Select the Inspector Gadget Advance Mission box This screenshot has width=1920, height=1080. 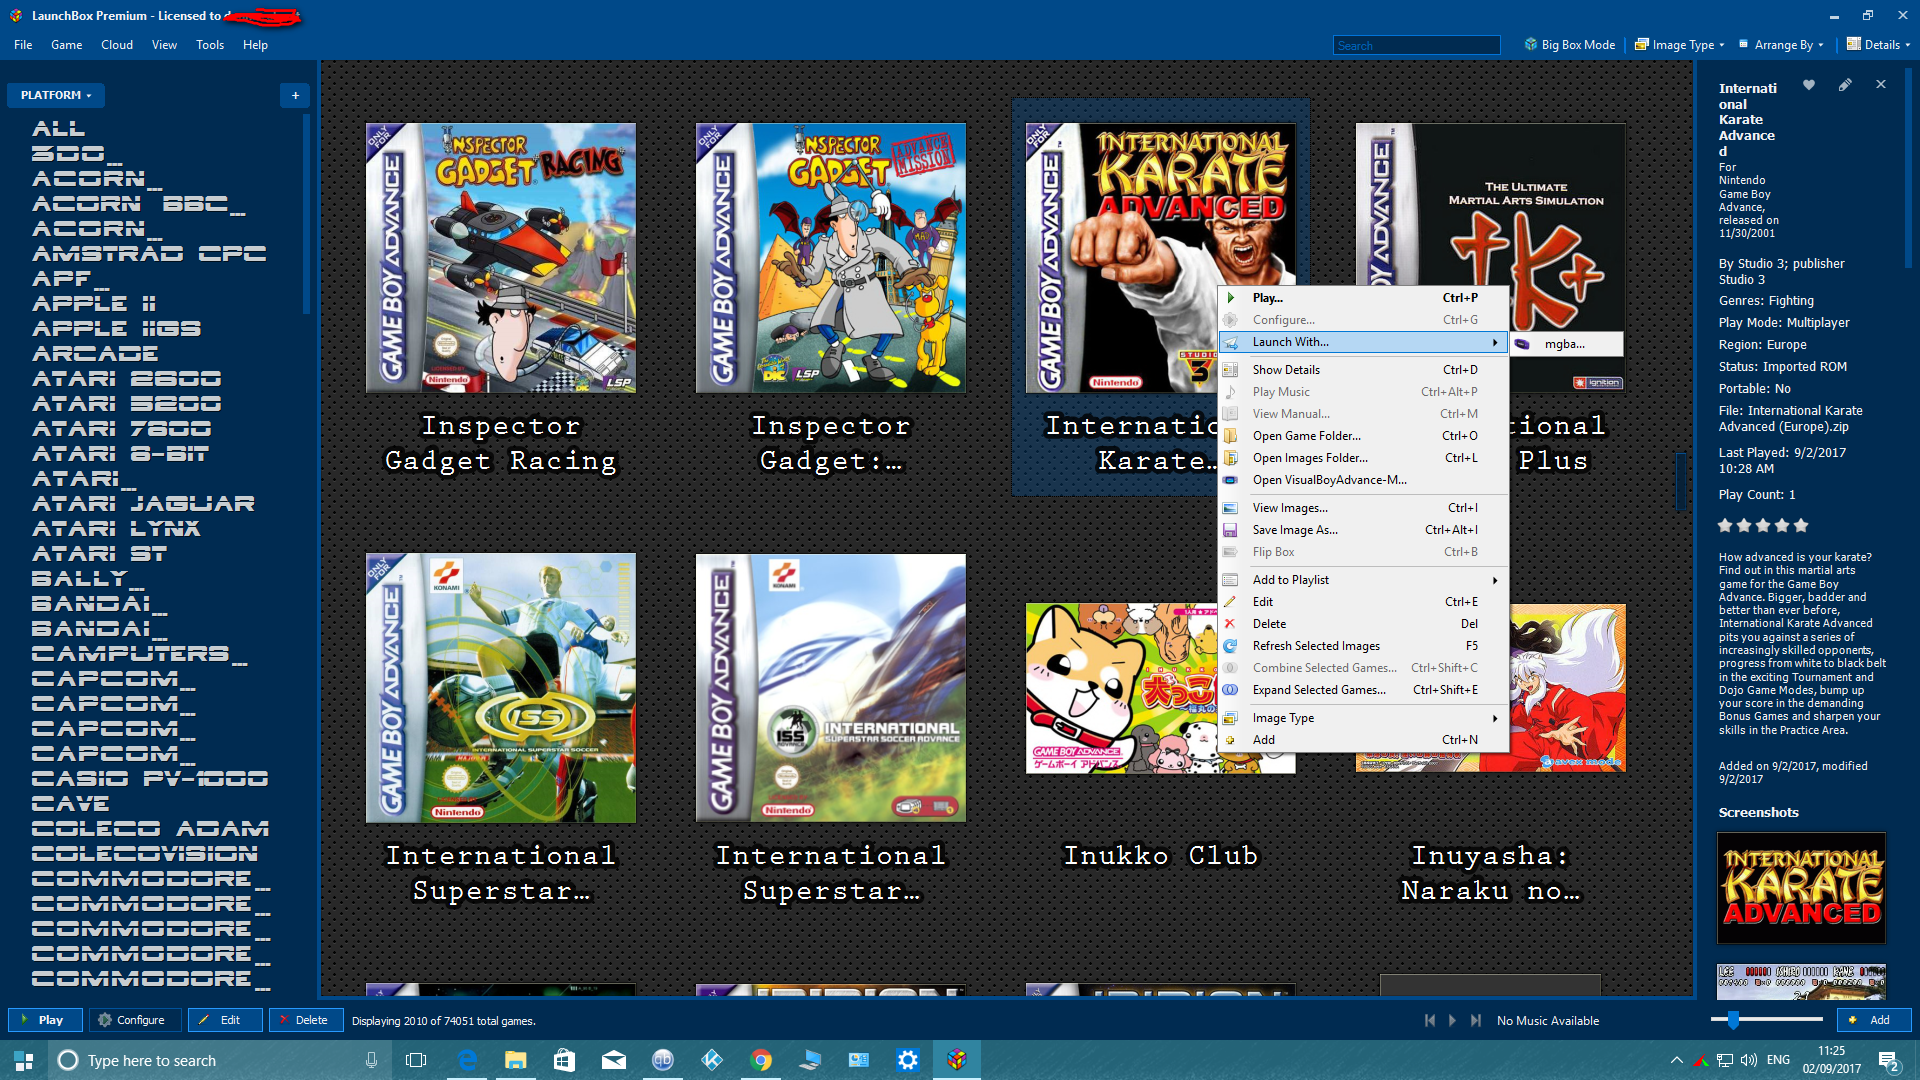(831, 258)
